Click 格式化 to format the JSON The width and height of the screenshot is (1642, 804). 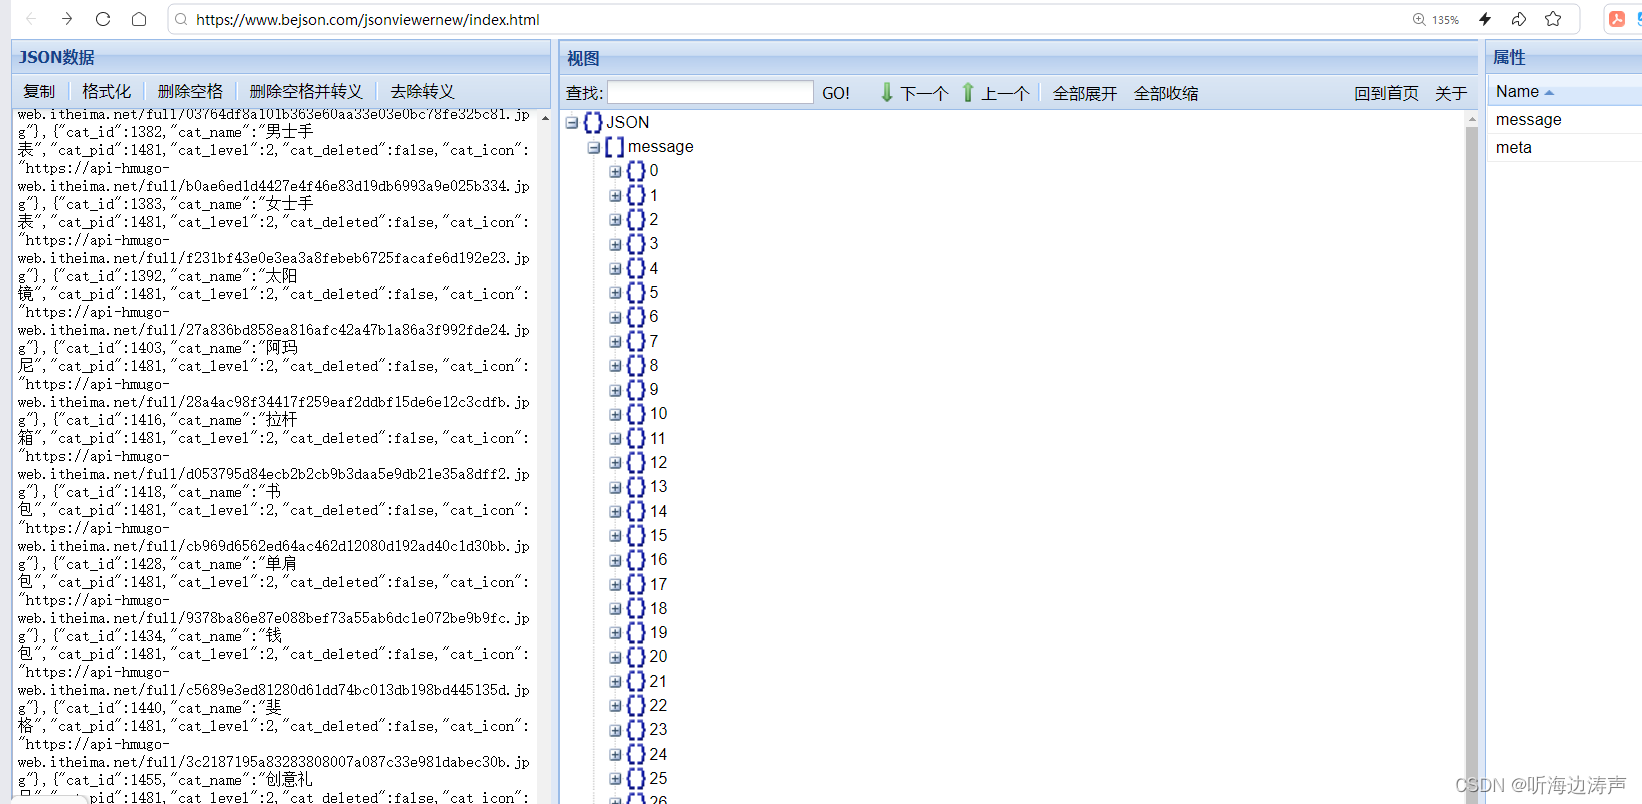[106, 91]
